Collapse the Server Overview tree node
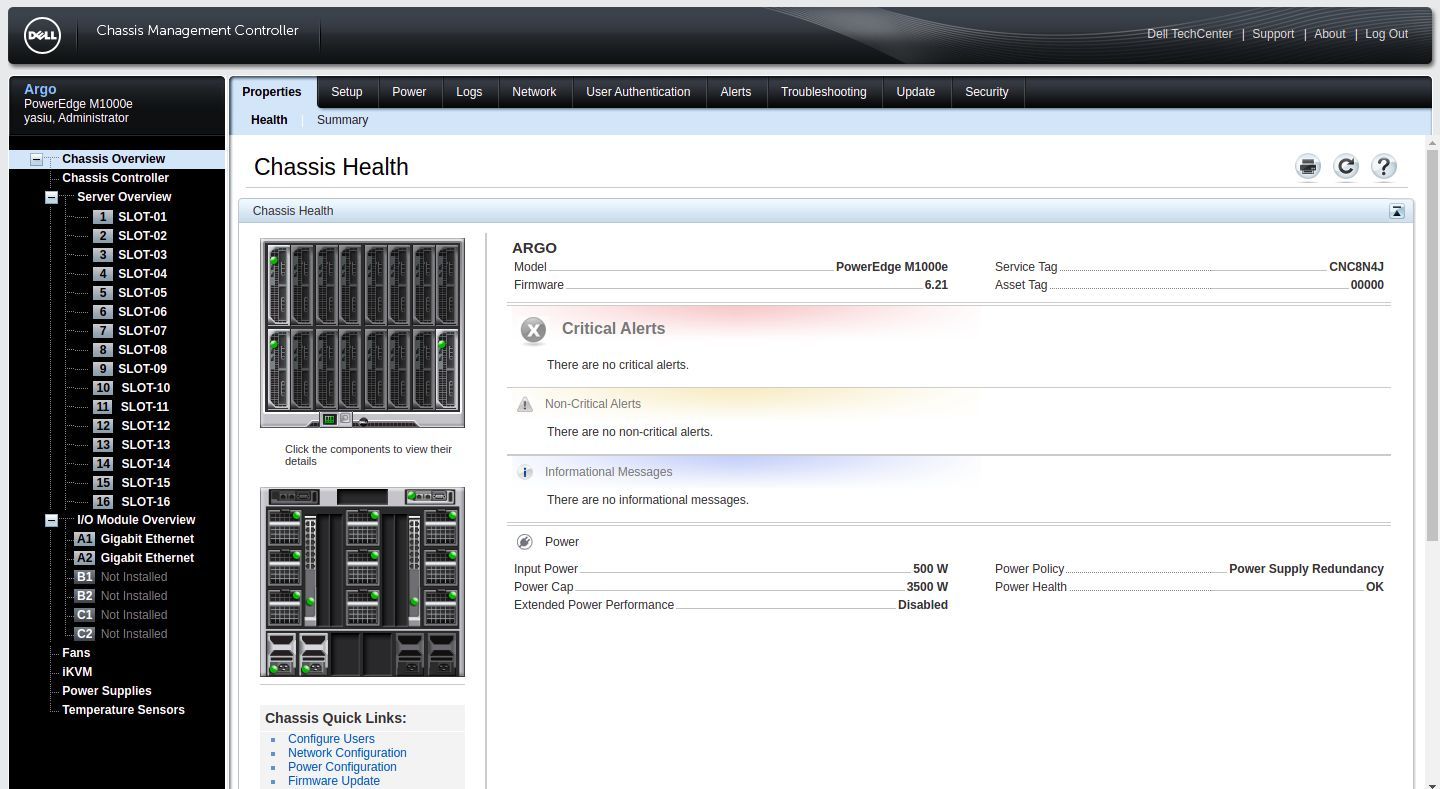The width and height of the screenshot is (1440, 789). [x=52, y=197]
